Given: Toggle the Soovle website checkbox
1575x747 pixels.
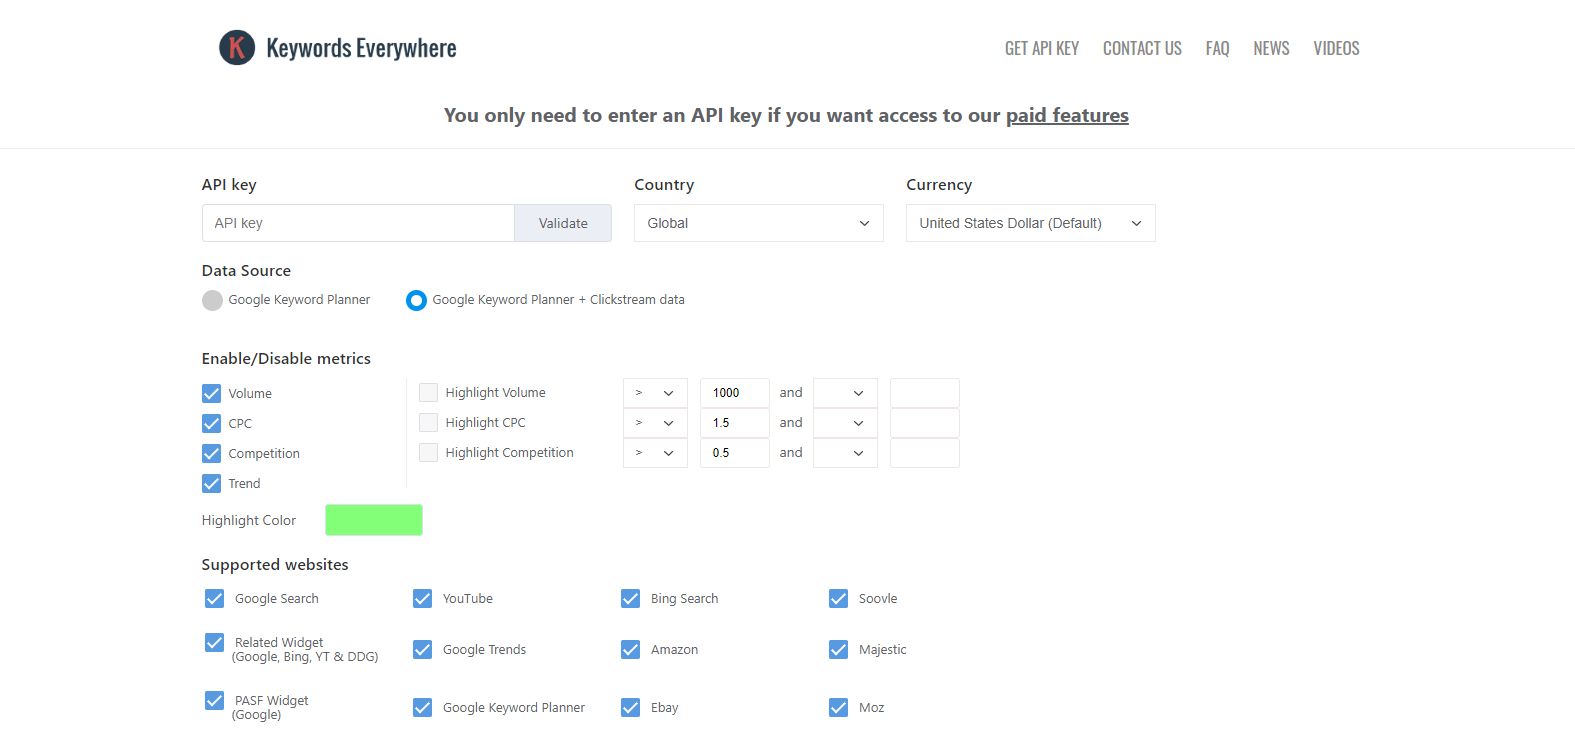Looking at the screenshot, I should click(x=838, y=598).
